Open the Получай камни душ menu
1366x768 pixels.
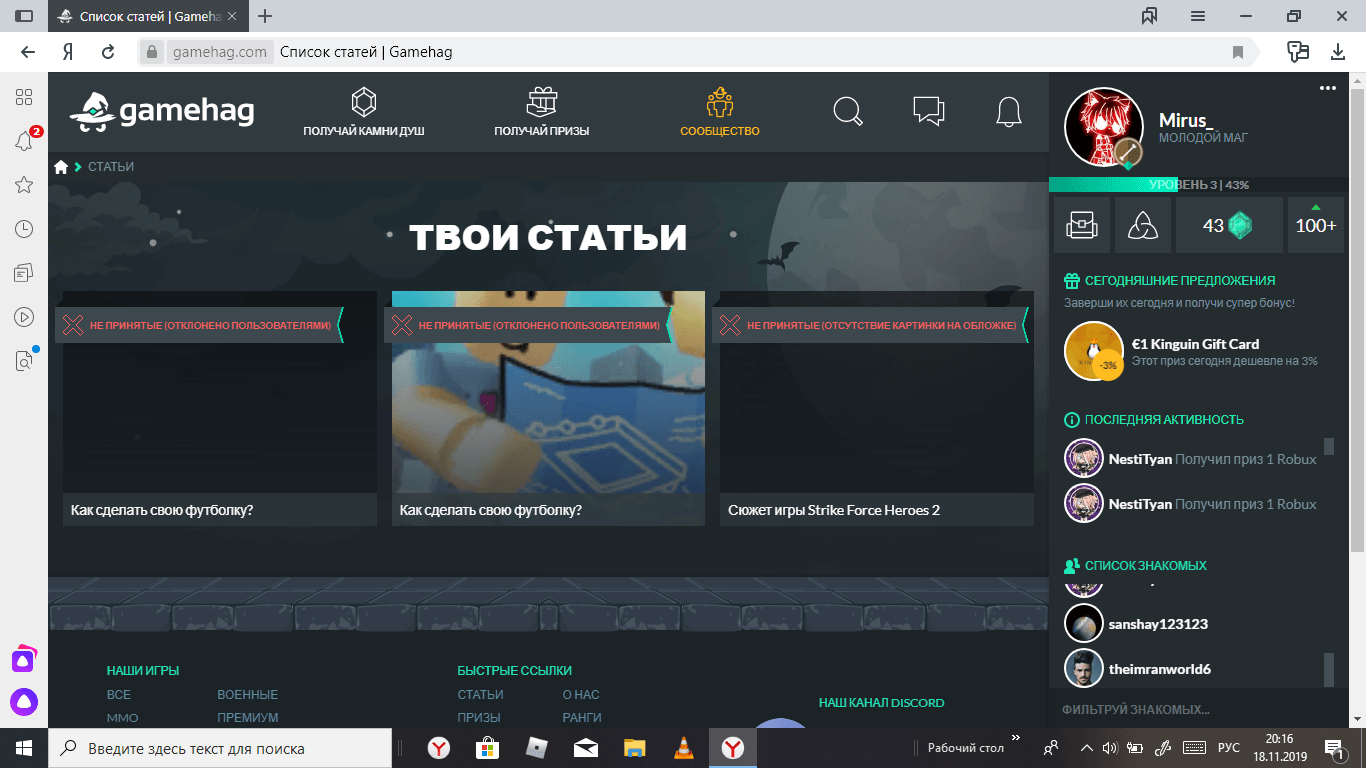[364, 113]
